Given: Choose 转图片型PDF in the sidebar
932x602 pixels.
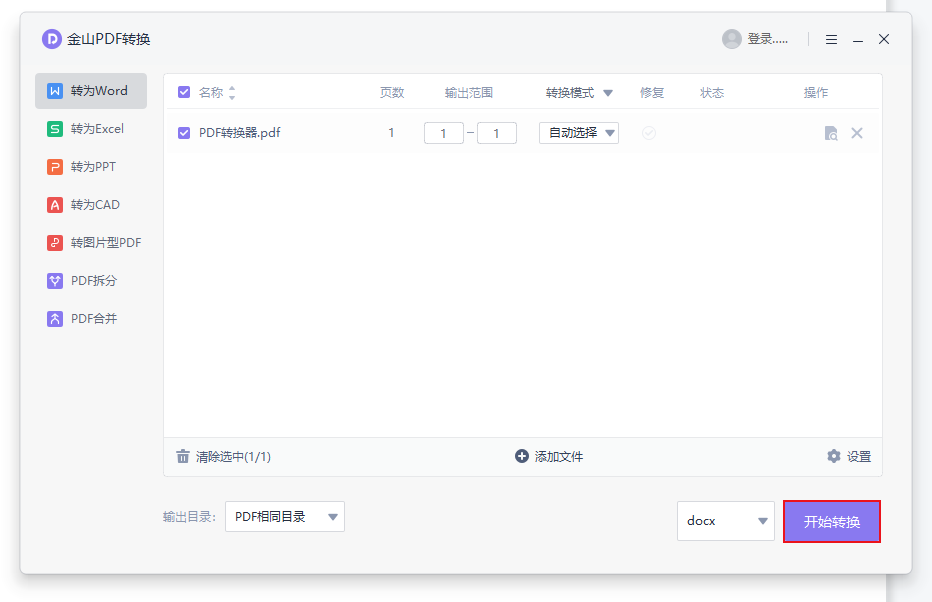Looking at the screenshot, I should [91, 243].
